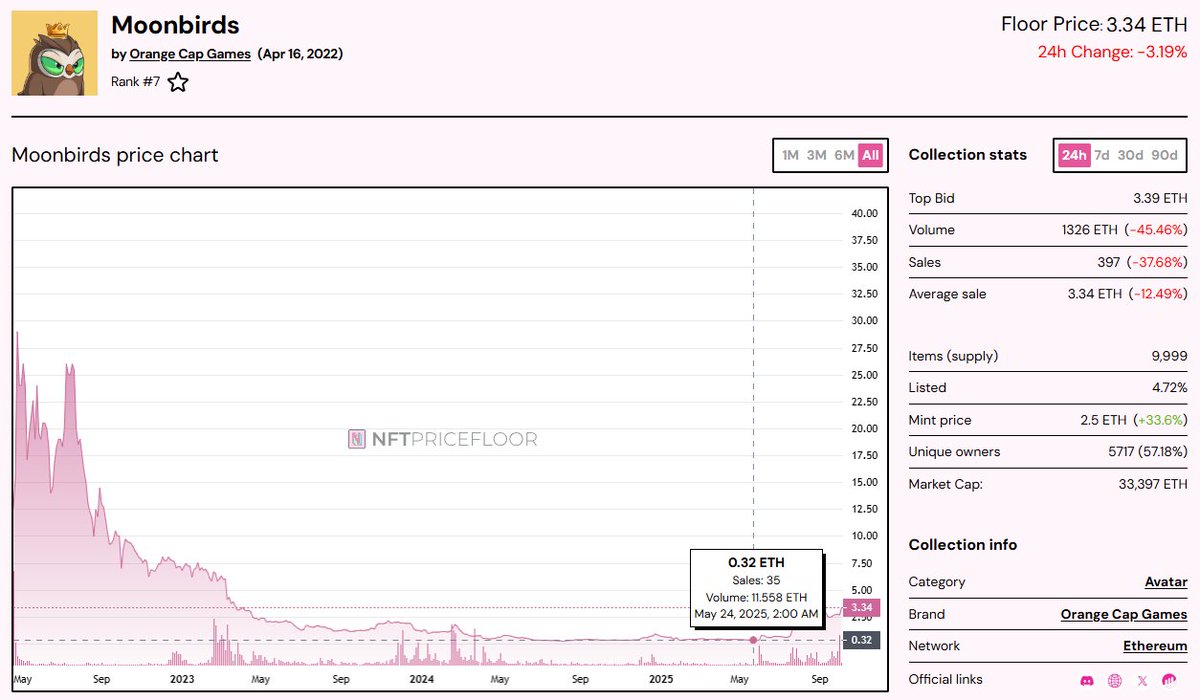Click the 2025 label on the time axis
Viewport: 1200px width, 700px height.
coord(661,678)
